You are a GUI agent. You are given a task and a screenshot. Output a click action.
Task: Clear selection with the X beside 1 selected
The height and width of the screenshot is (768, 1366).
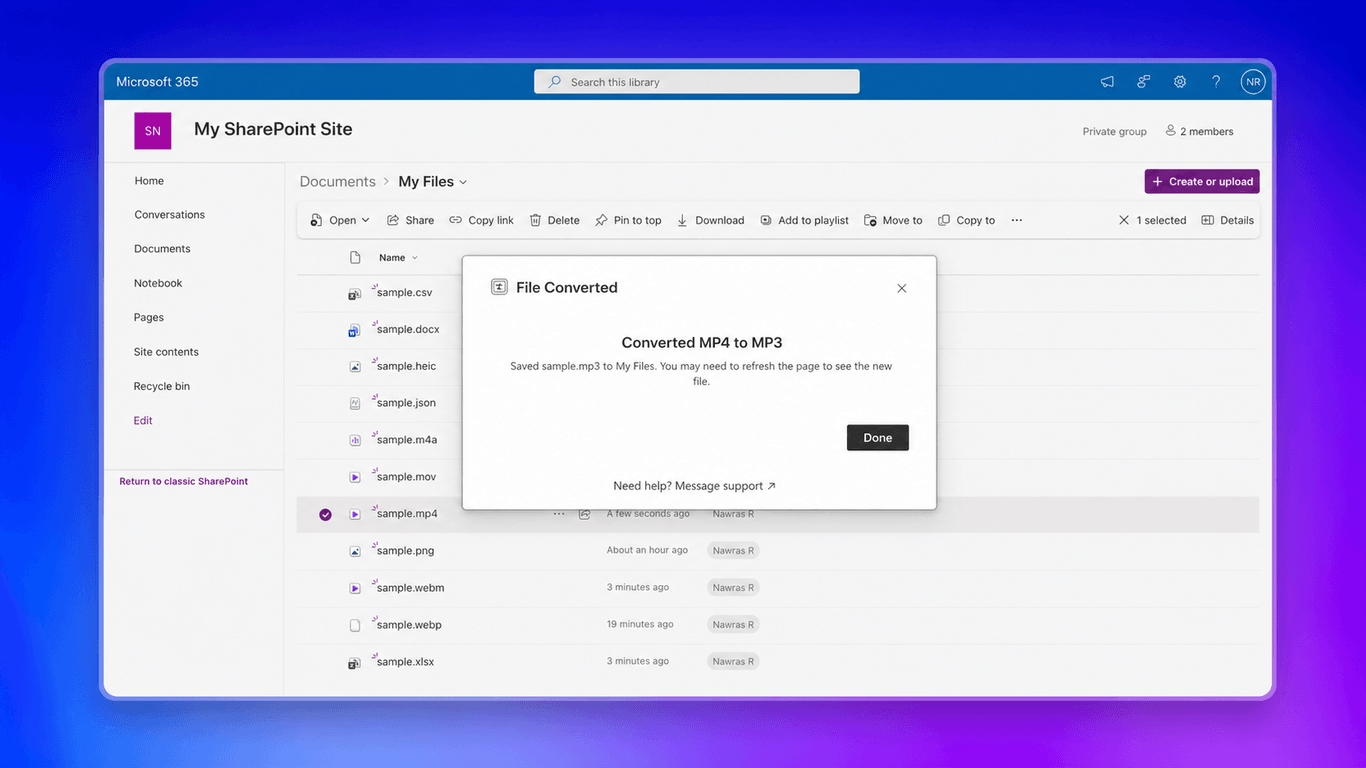1124,220
